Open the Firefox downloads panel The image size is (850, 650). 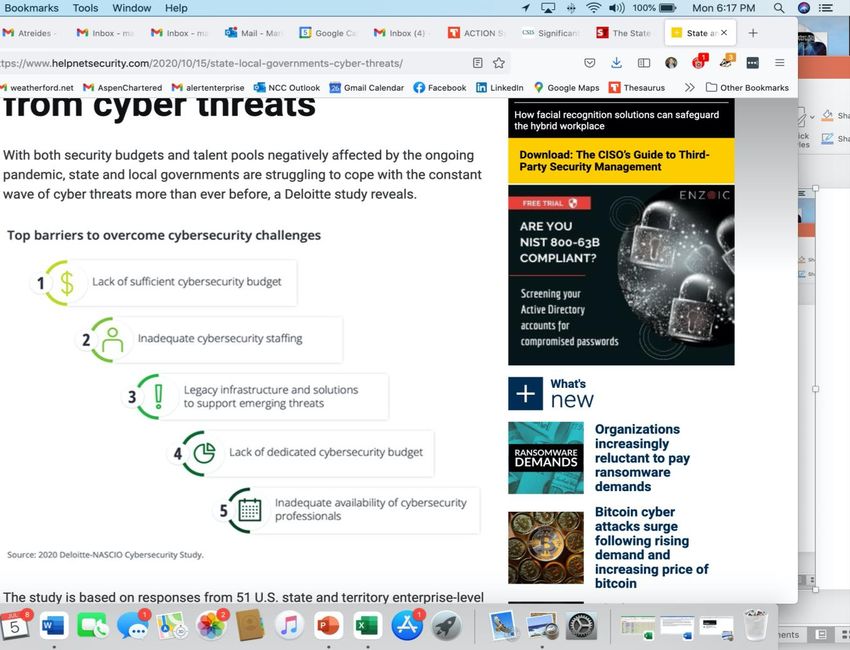616,63
